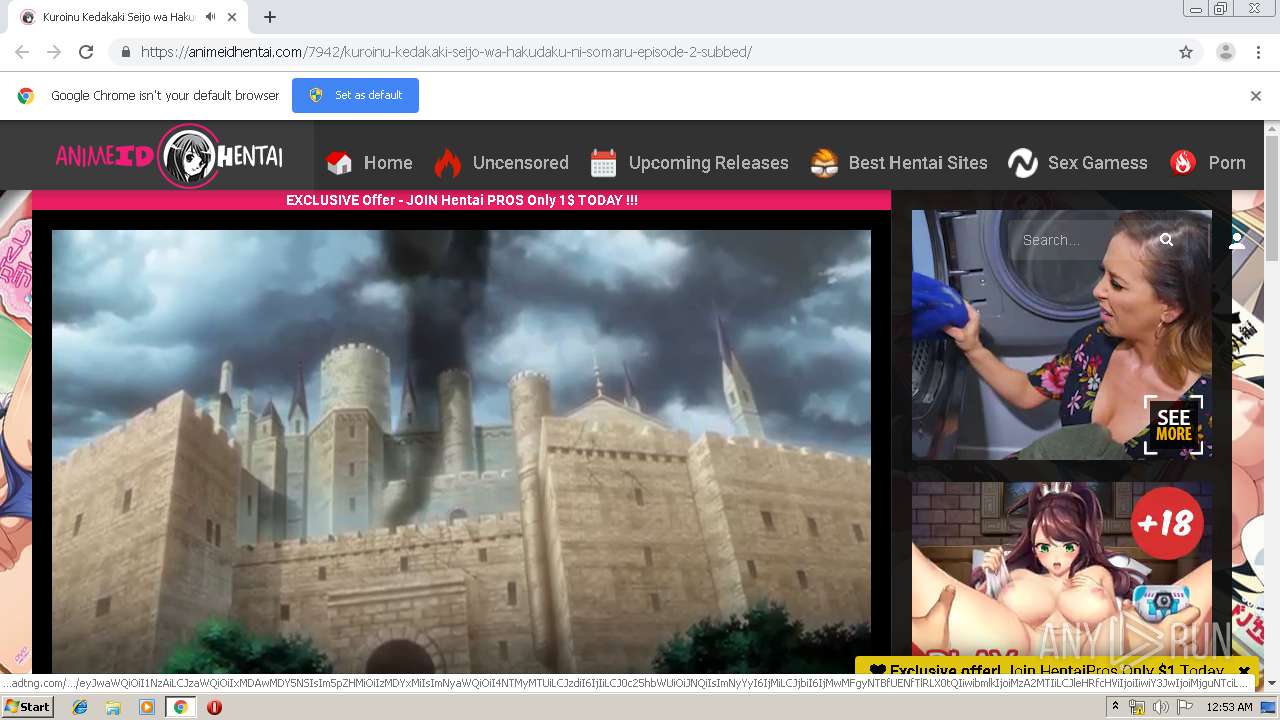Open the file explorer taskbar icon
Screen dimensions: 1280x720
(x=113, y=707)
